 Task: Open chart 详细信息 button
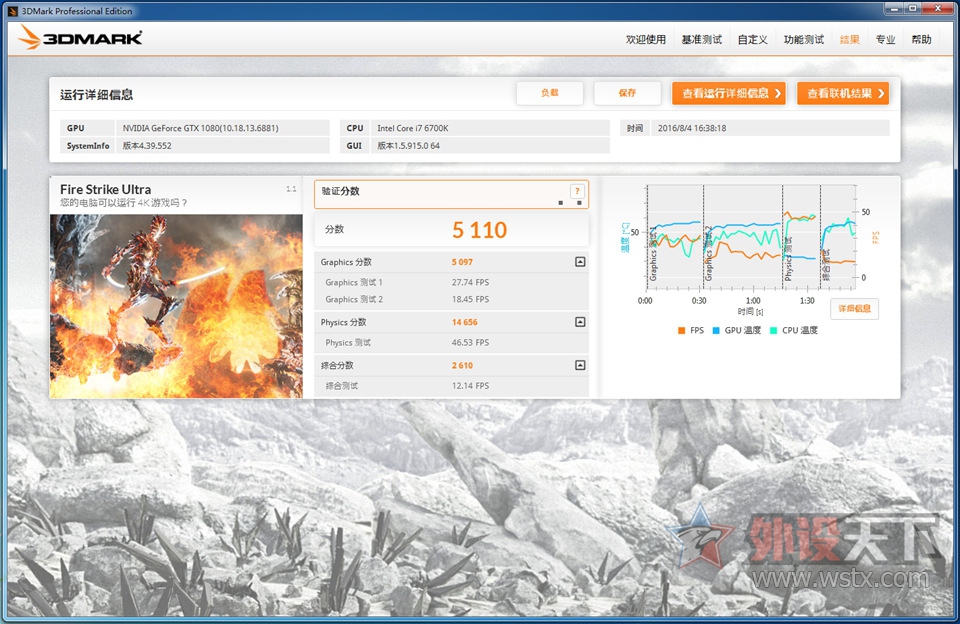[x=854, y=309]
